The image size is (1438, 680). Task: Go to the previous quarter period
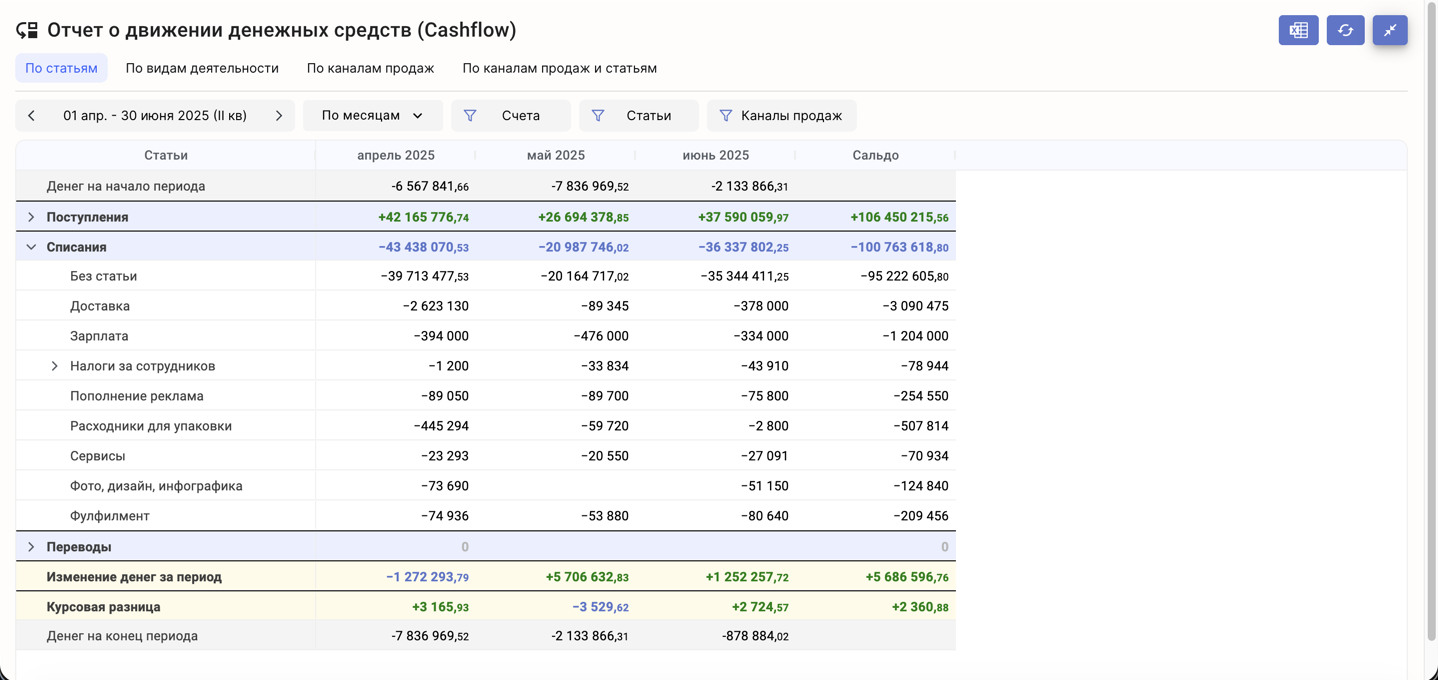32,116
